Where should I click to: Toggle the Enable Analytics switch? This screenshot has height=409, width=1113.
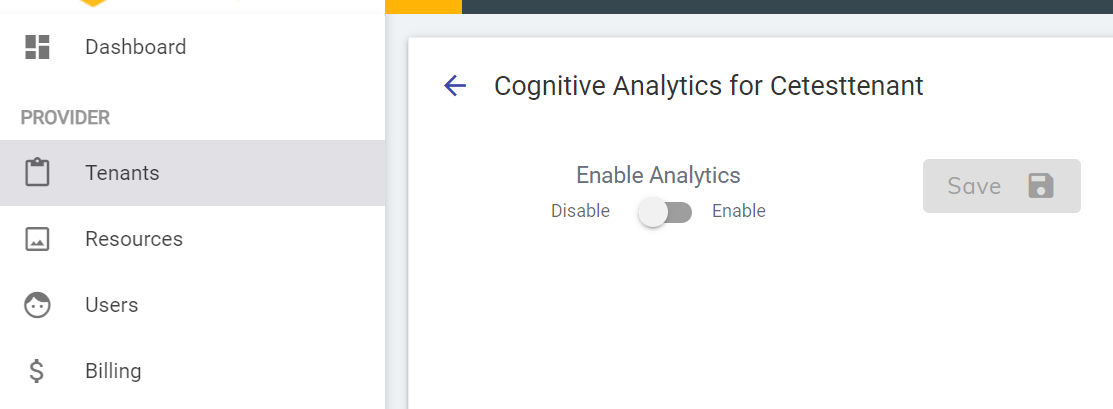point(665,211)
